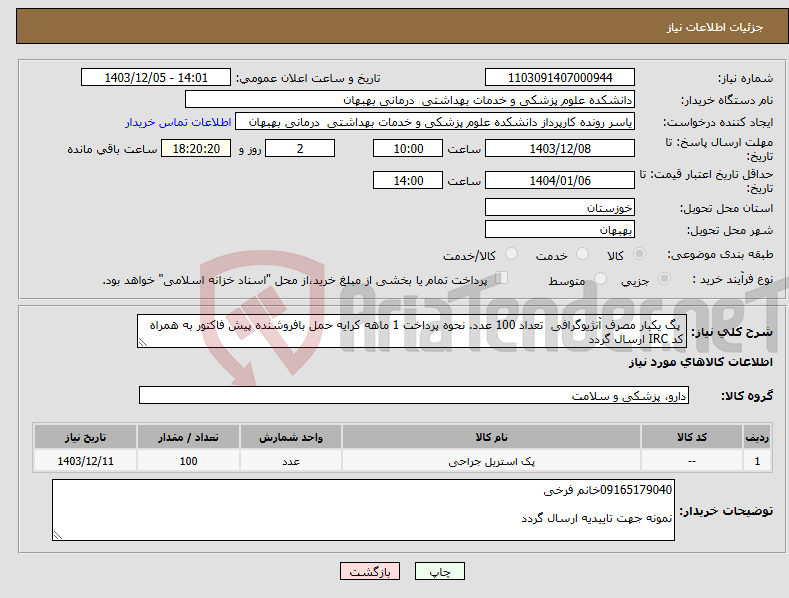Click the announcement date field 1403/12/05 - 14:01
This screenshot has width=789, height=598.
(155, 78)
